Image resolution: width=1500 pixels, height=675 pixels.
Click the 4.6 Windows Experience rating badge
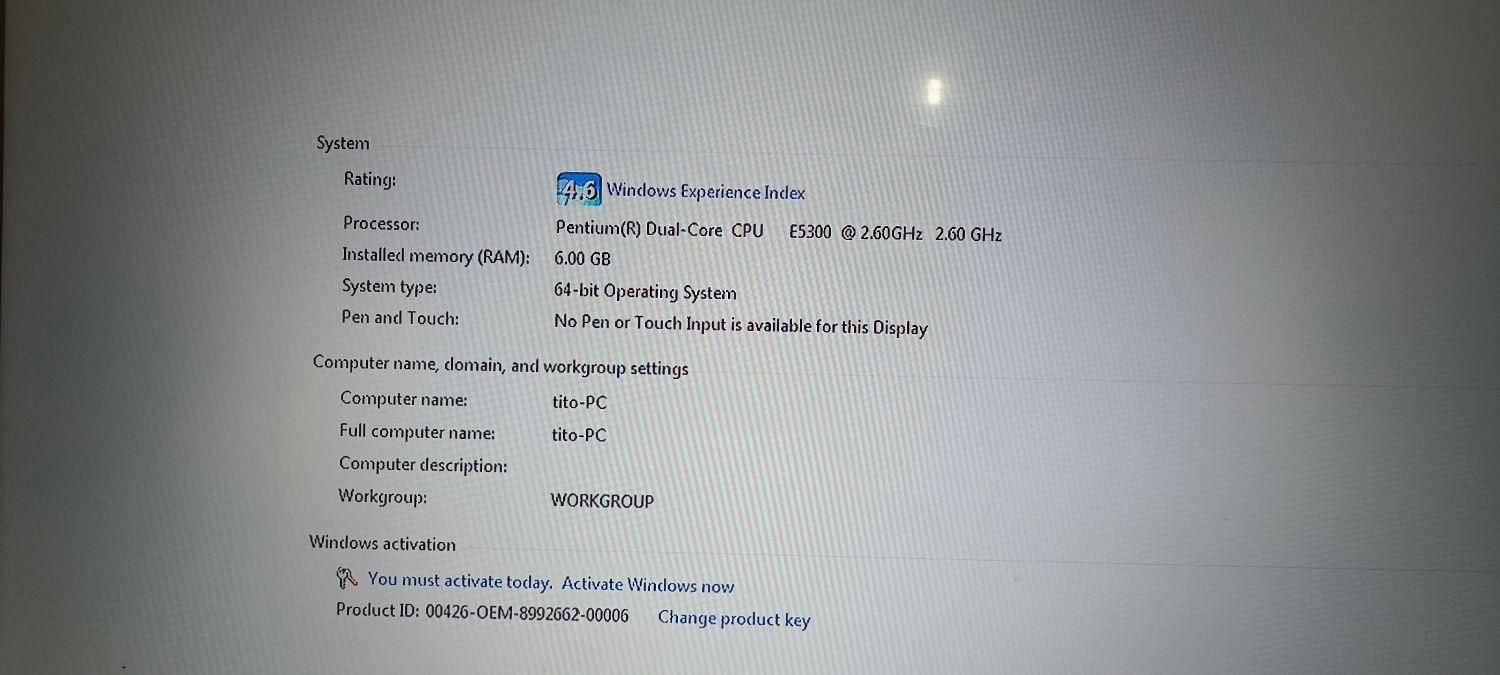(579, 189)
